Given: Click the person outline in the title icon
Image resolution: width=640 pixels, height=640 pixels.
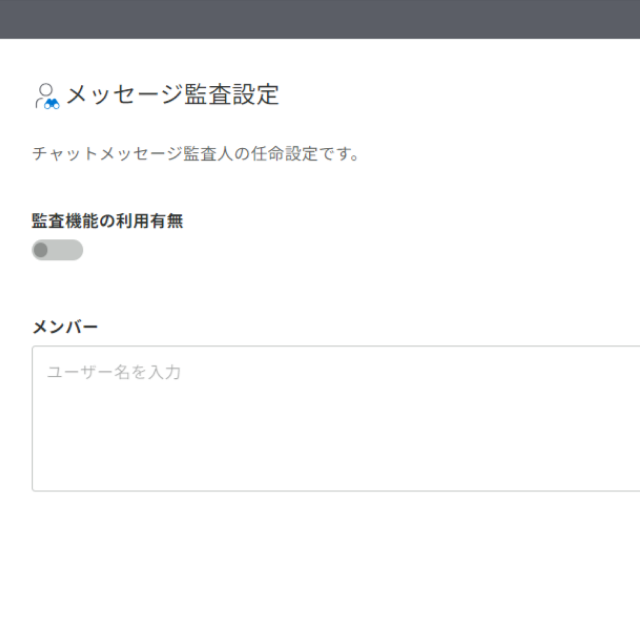Looking at the screenshot, I should [x=44, y=94].
